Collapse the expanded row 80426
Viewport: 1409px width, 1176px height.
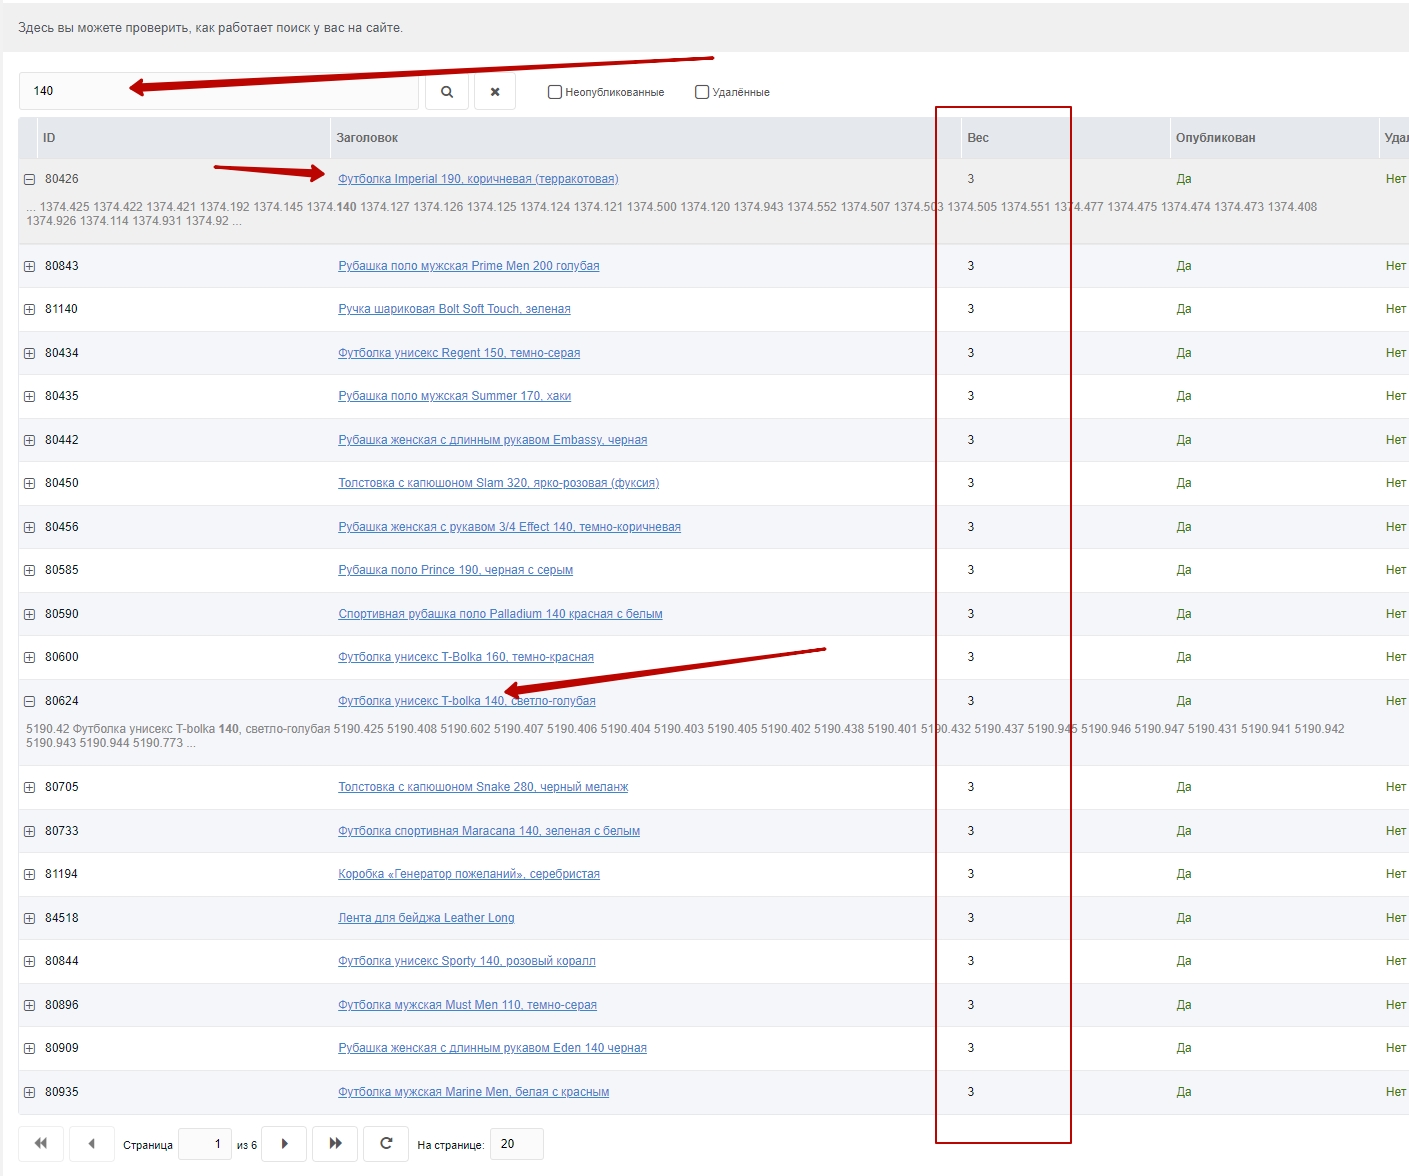[30, 180]
